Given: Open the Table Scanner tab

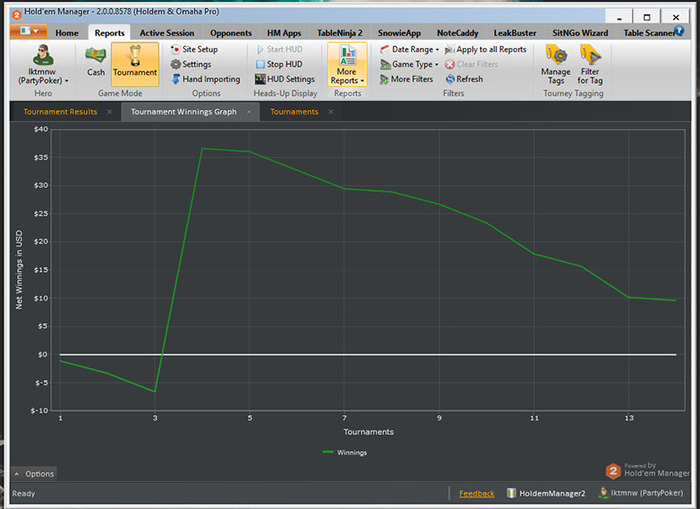Looking at the screenshot, I should [x=649, y=33].
